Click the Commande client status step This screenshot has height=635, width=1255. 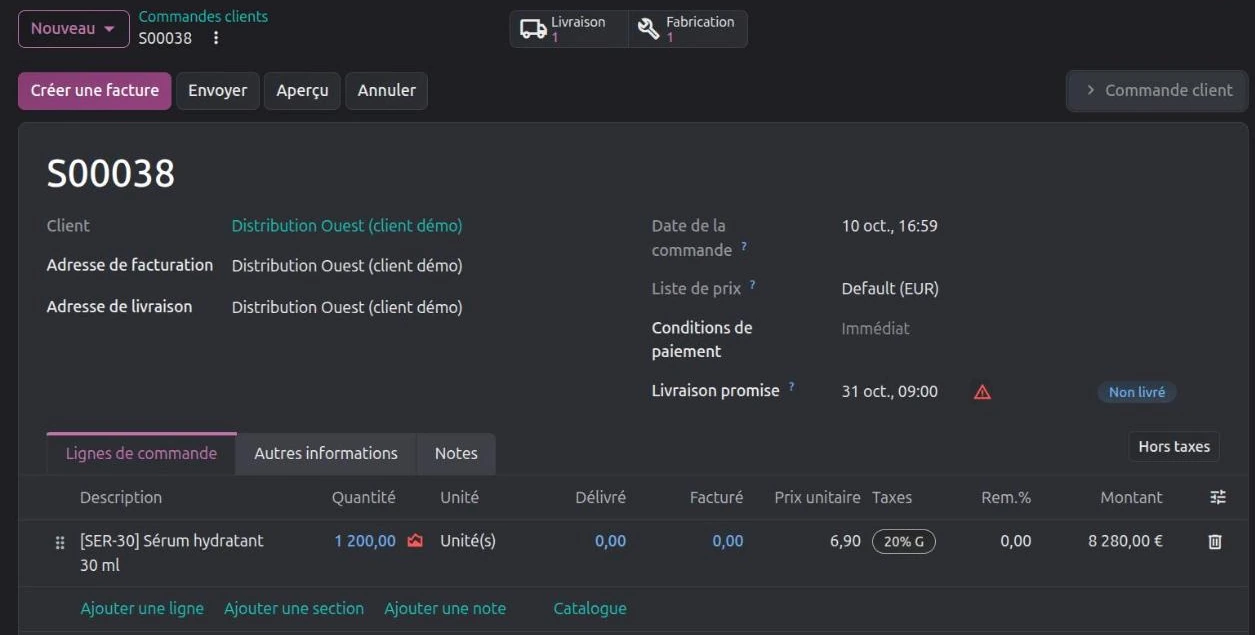click(x=1157, y=90)
